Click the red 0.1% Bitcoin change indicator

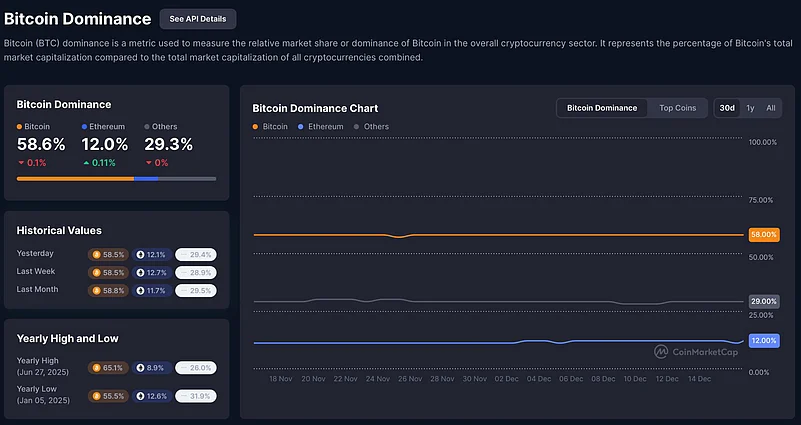32,163
